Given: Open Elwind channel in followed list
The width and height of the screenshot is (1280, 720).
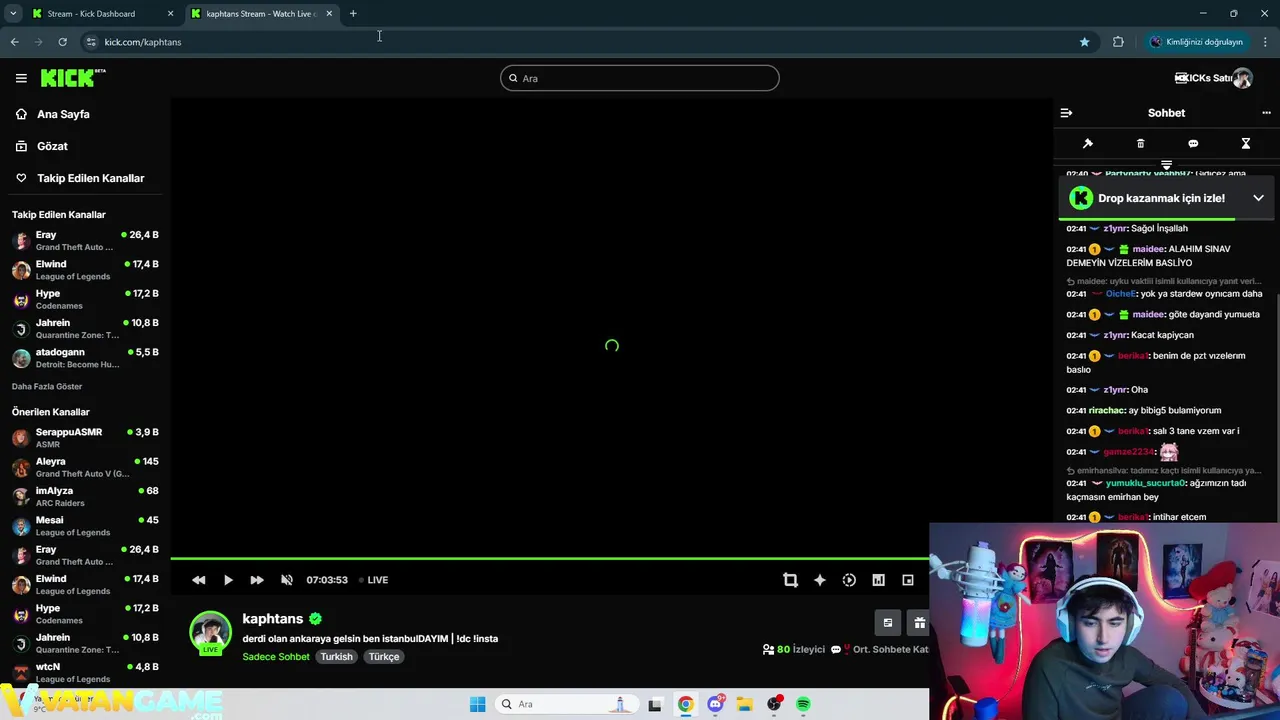Looking at the screenshot, I should 85,270.
